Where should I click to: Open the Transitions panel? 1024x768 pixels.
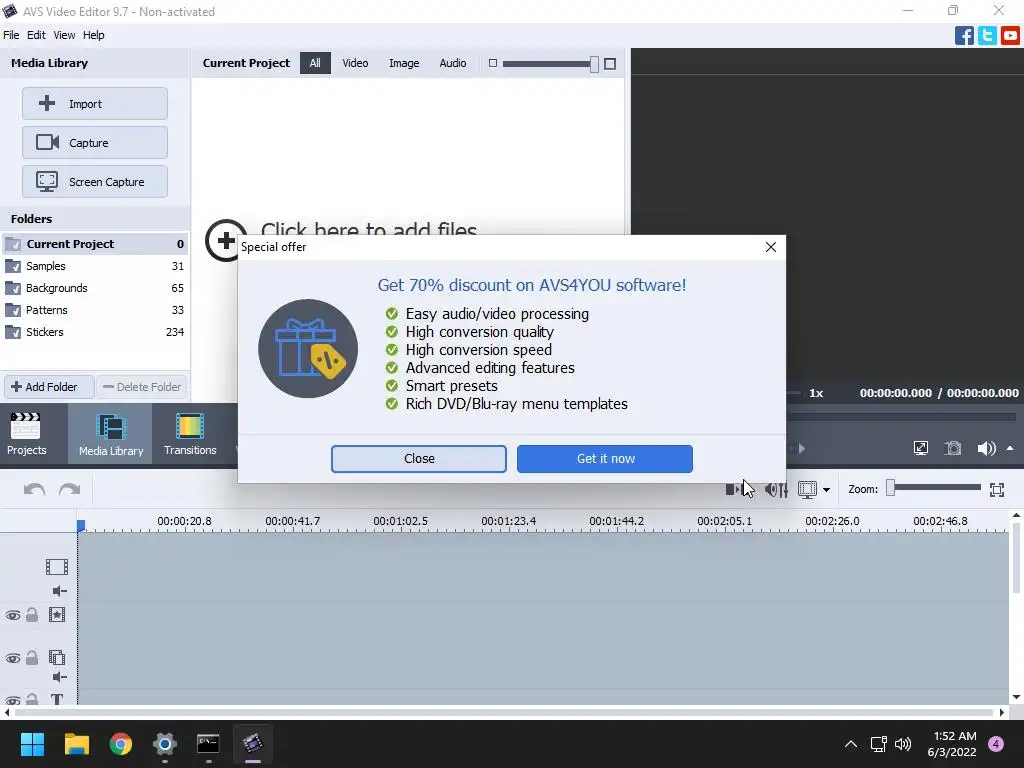pyautogui.click(x=190, y=434)
